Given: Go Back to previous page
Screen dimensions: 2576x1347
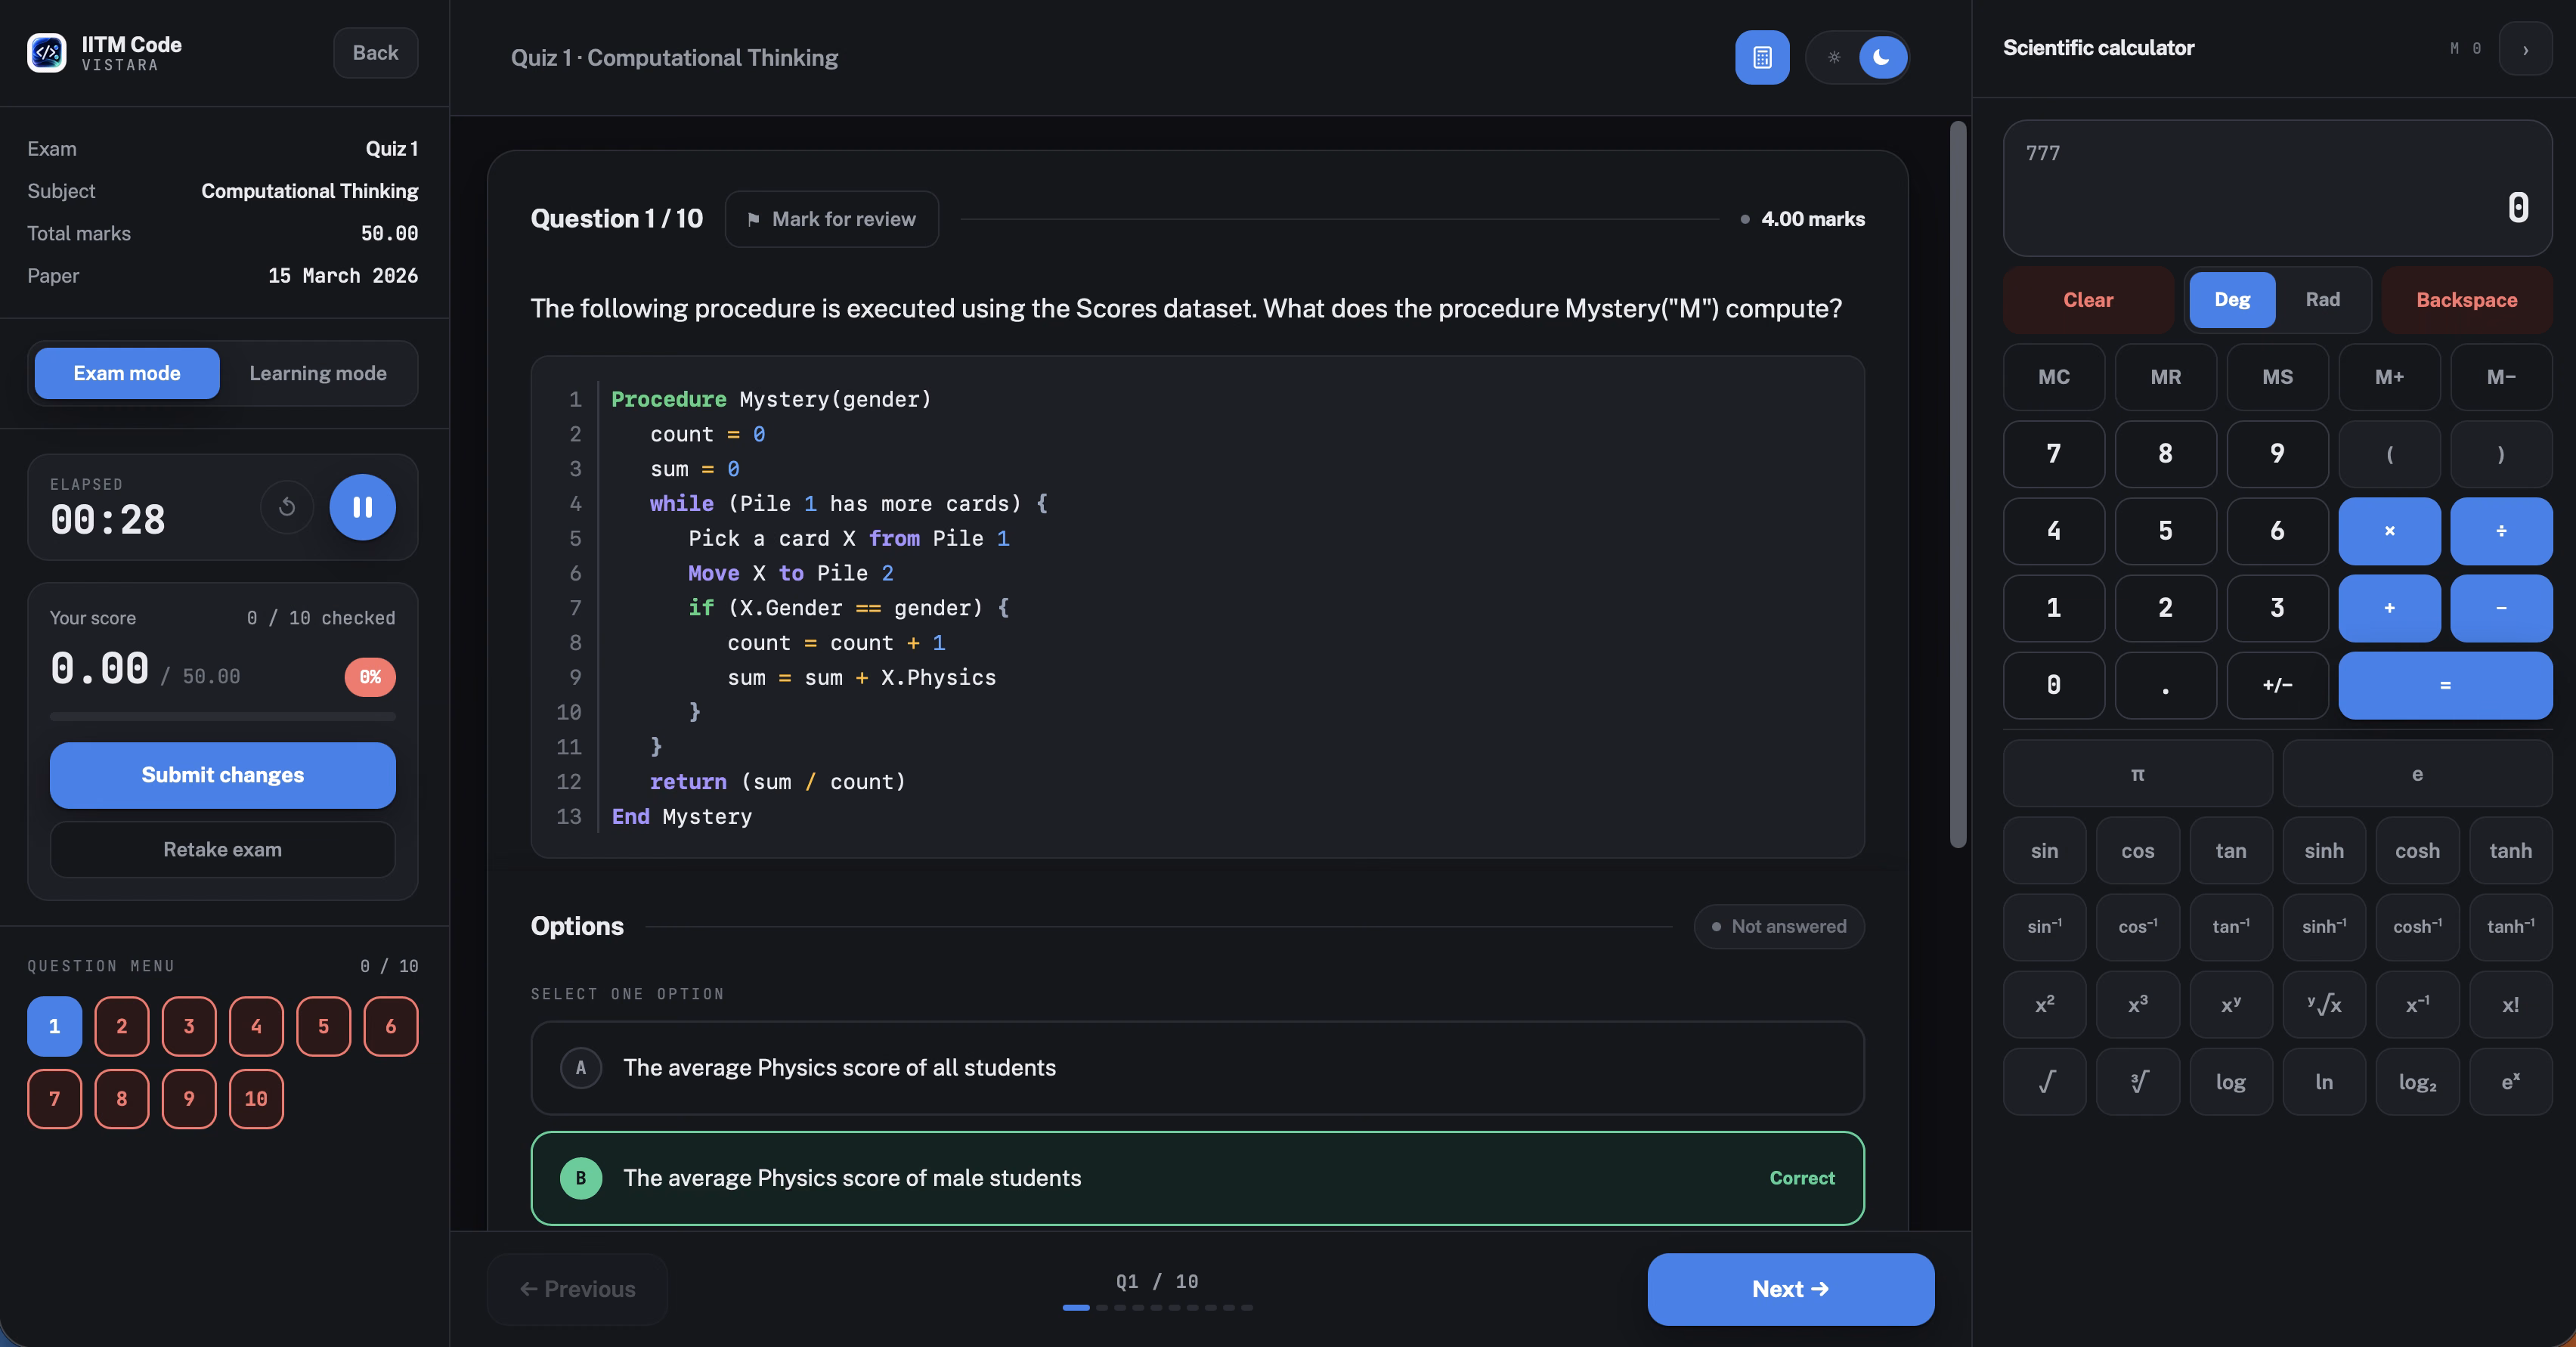Looking at the screenshot, I should pos(375,53).
